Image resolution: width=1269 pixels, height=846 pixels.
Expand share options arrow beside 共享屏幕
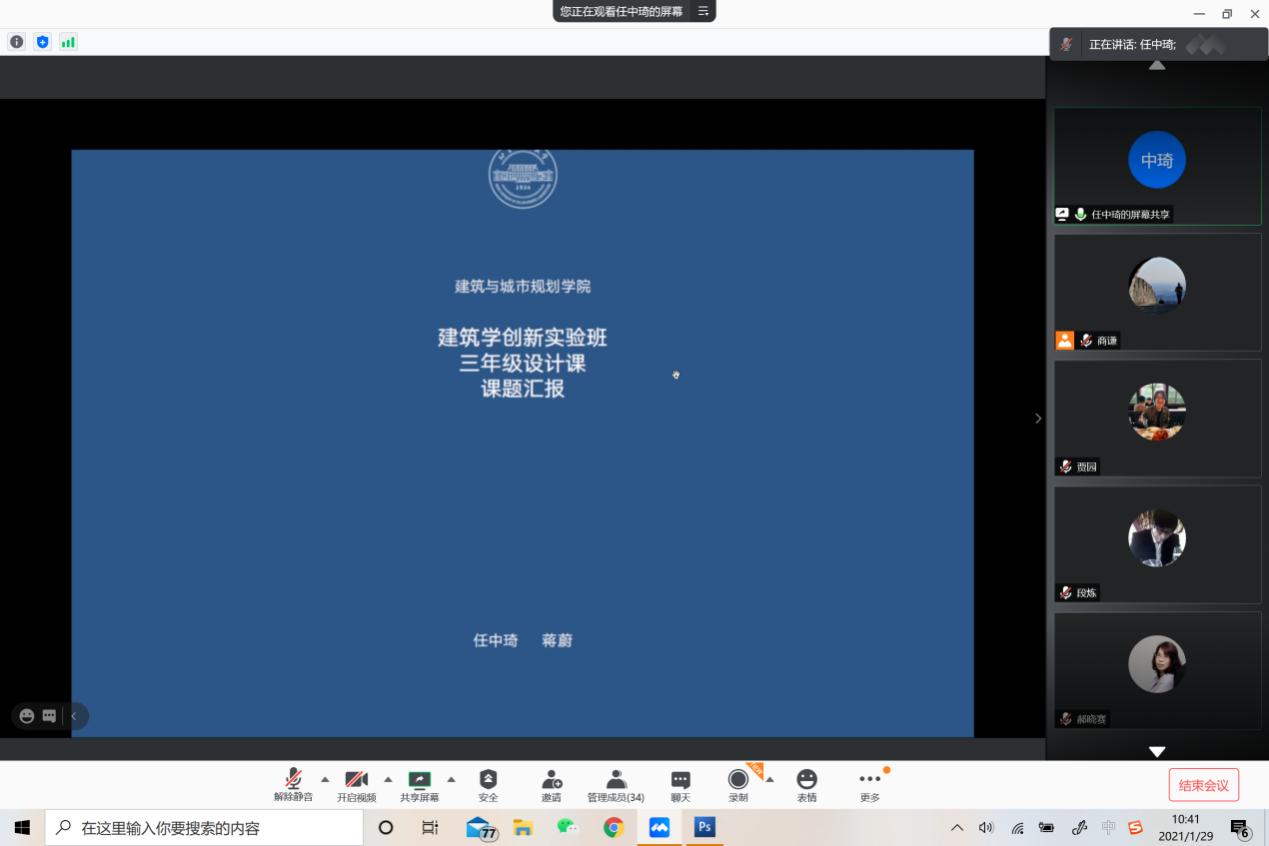[x=451, y=779]
